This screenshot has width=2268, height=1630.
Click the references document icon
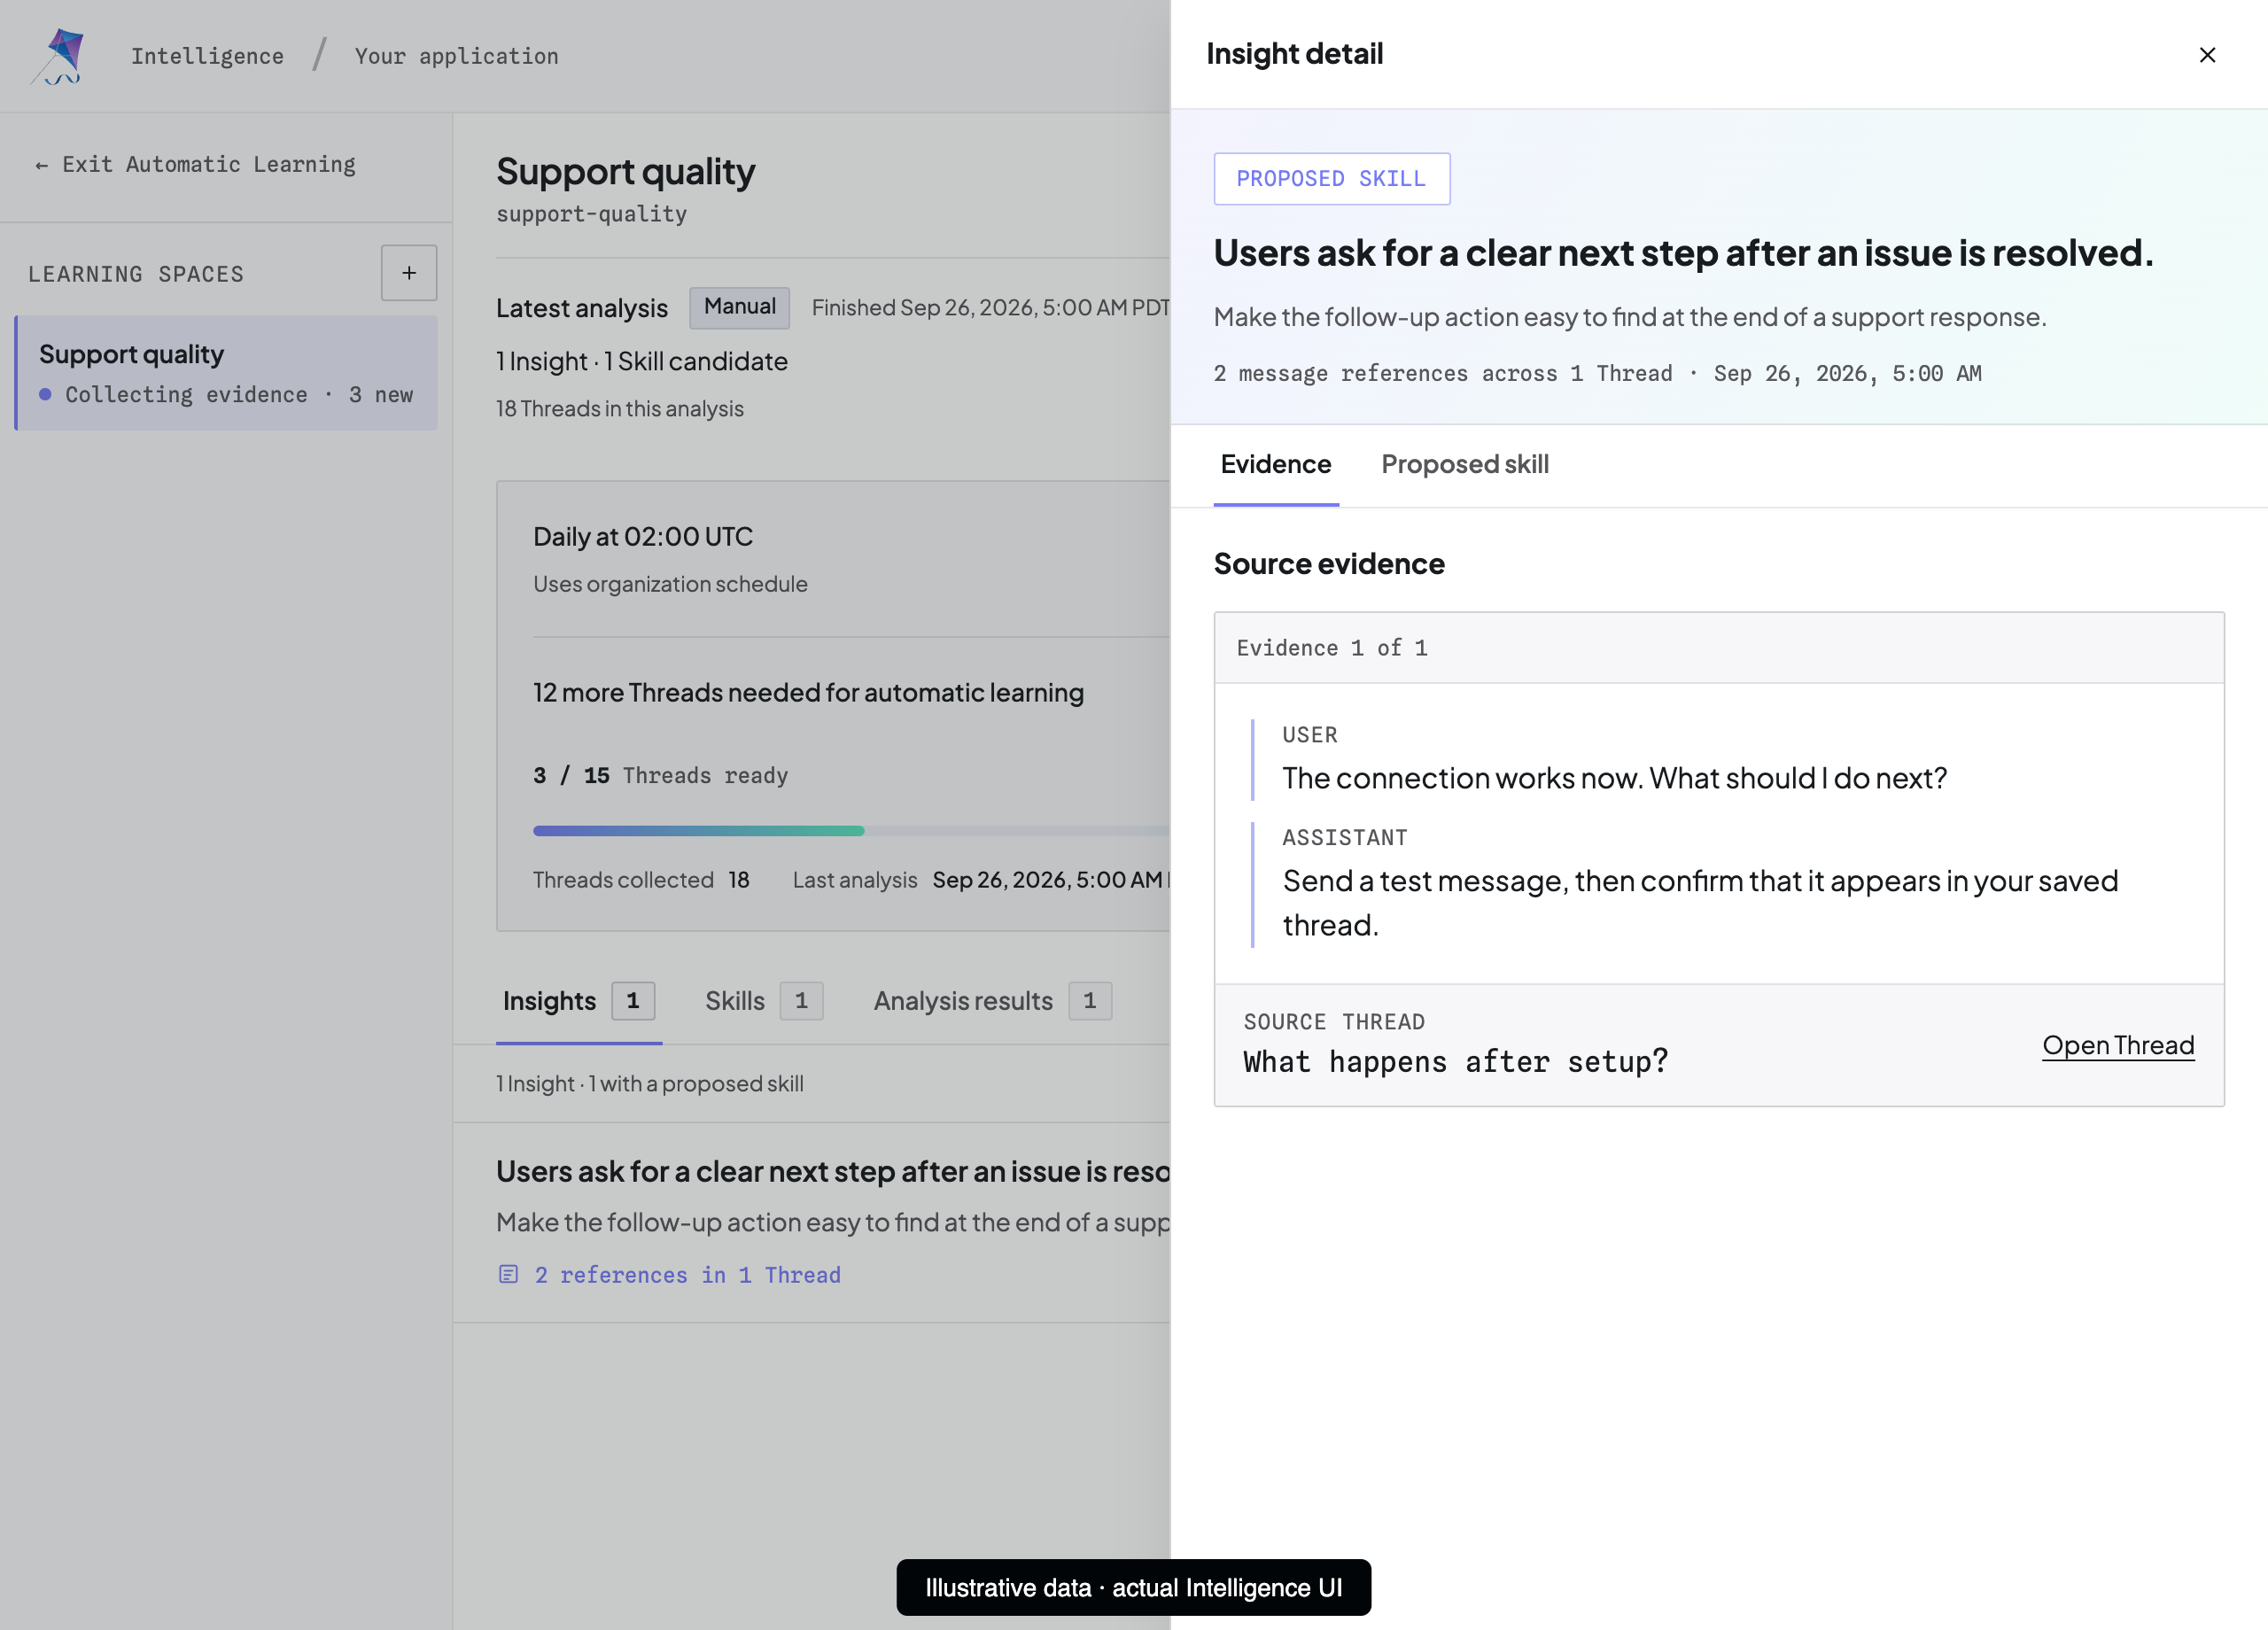(508, 1274)
